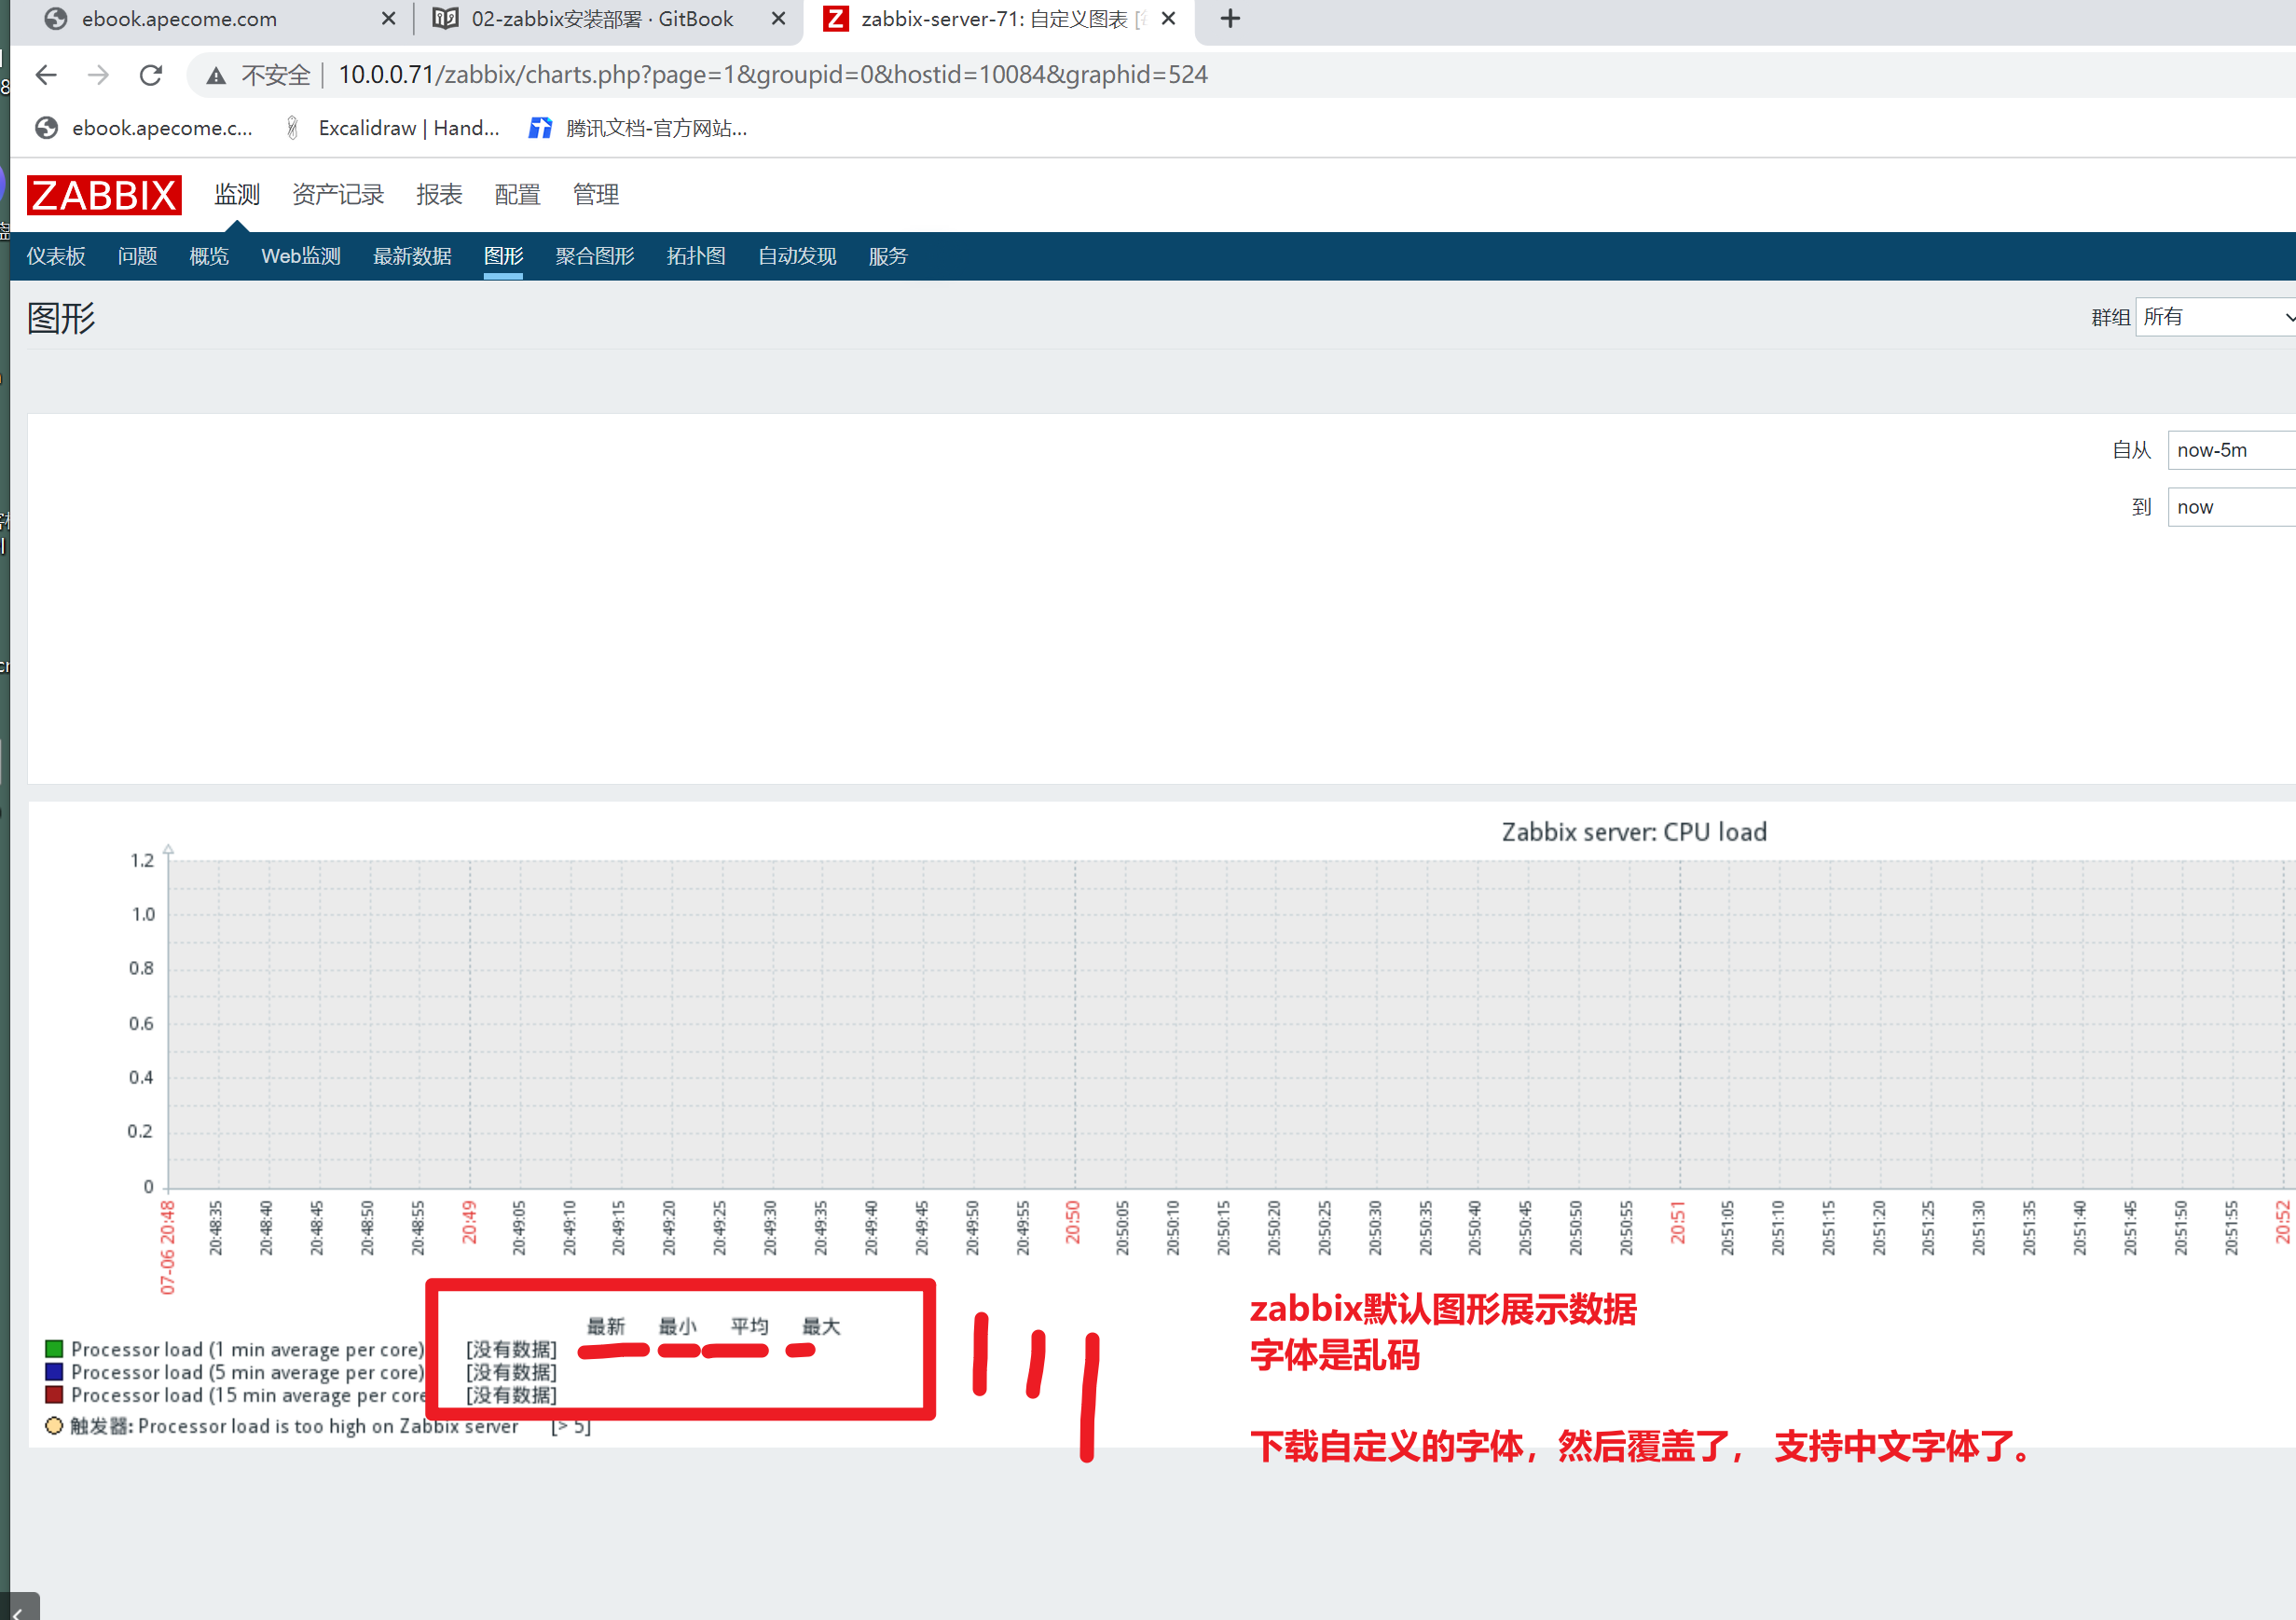Close the zabbix-server-71 tab
Viewport: 2296px width, 1620px height.
[x=1168, y=19]
